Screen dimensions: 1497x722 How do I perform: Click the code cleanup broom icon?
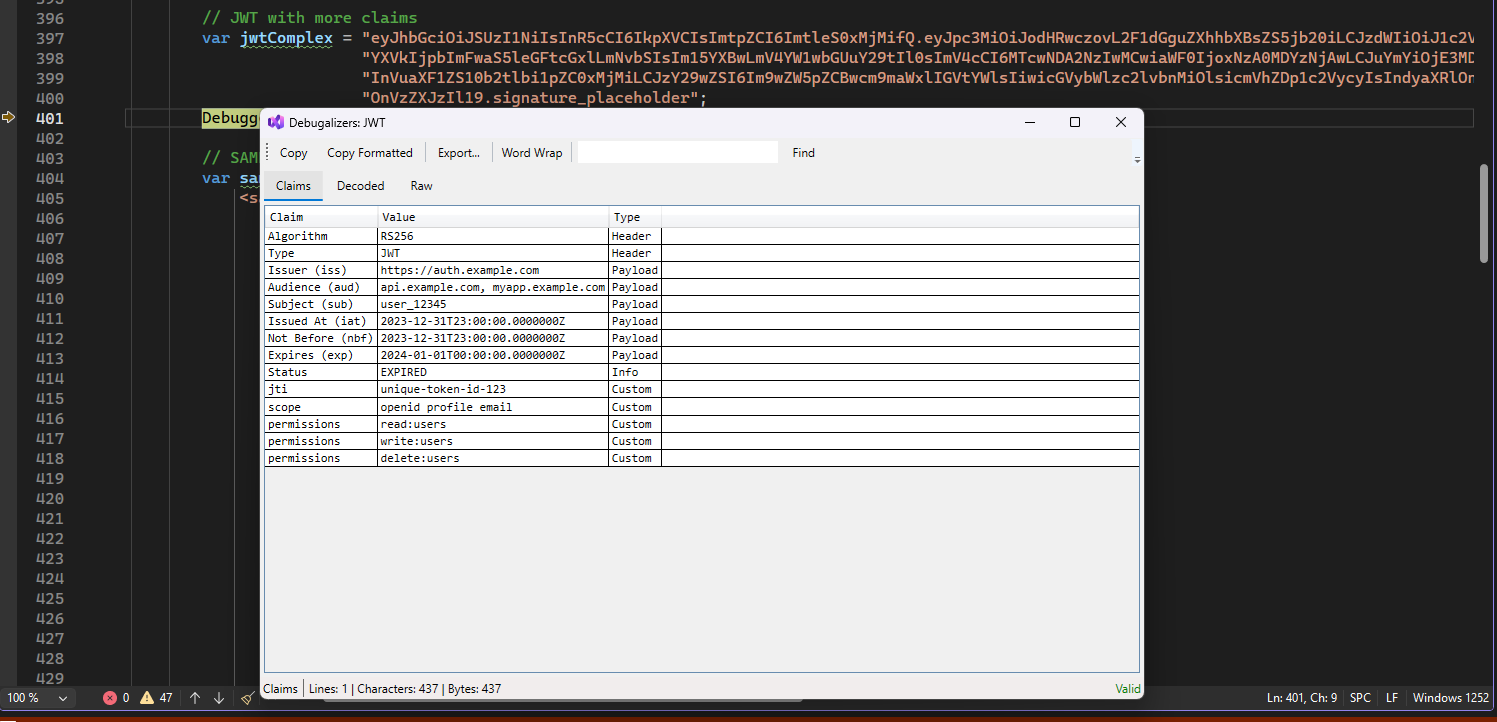click(248, 698)
